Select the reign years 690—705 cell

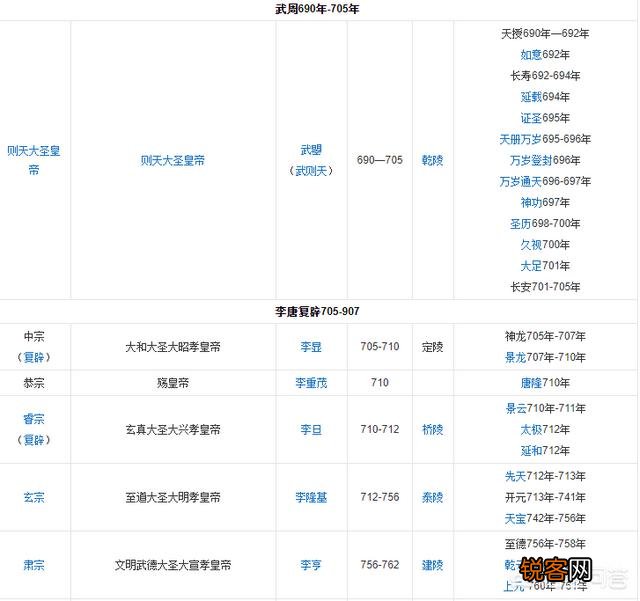pos(380,160)
